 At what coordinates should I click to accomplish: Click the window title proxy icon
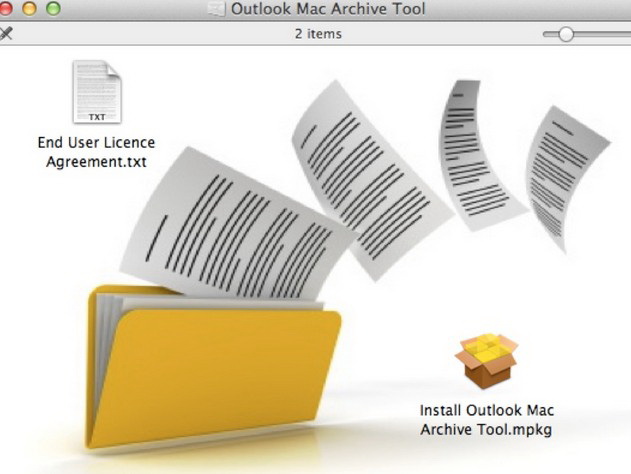(217, 8)
